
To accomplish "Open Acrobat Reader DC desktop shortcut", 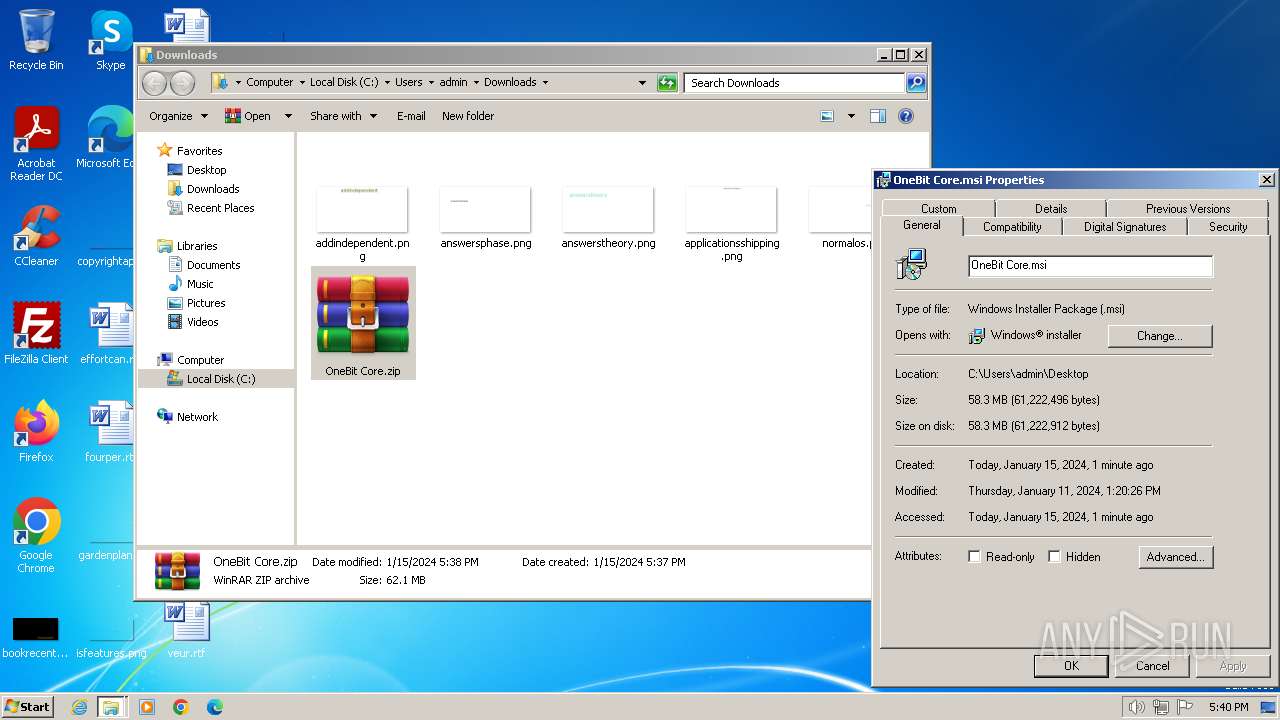I will click(36, 144).
